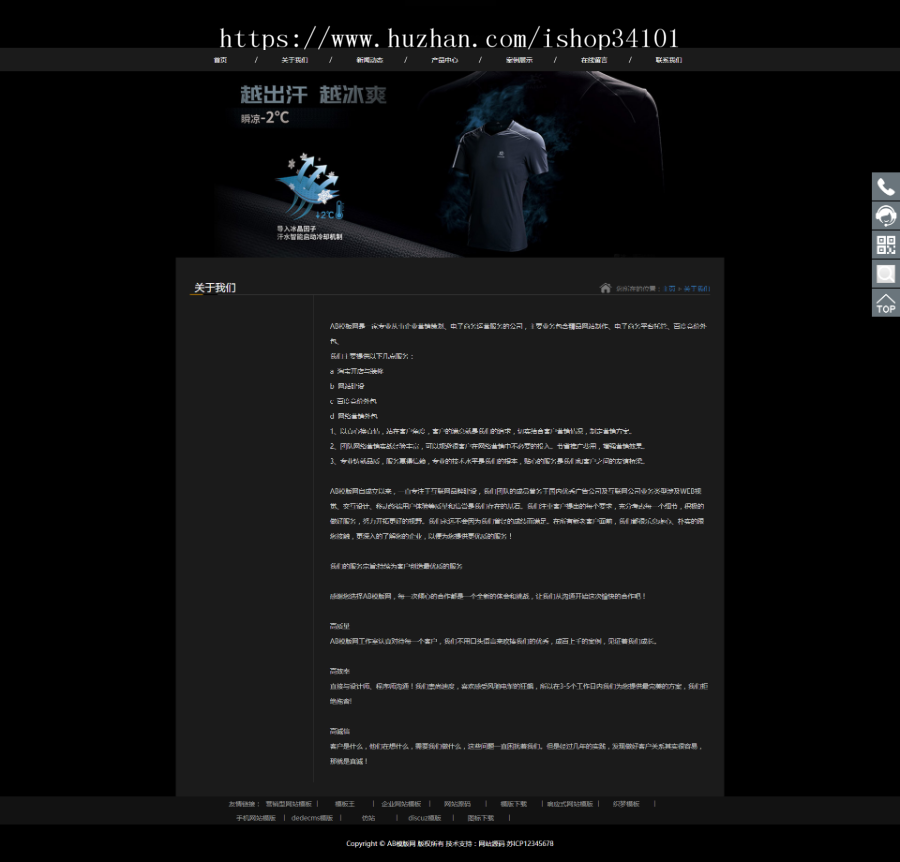Viewport: 900px width, 862px height.
Task: Visit the discuz模板 footer link
Action: click(425, 818)
